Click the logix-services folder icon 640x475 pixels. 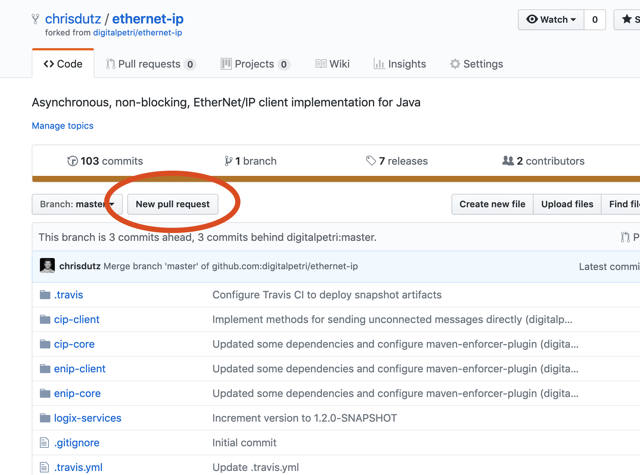pos(45,418)
